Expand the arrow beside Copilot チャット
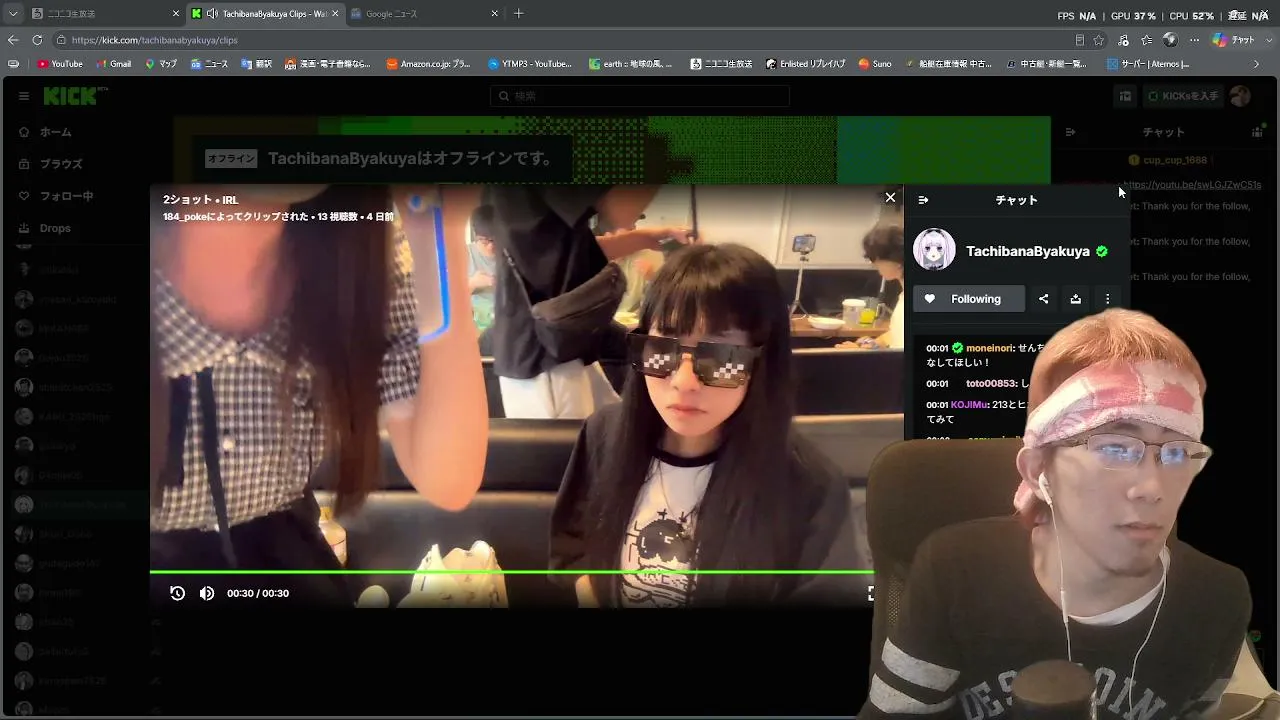The height and width of the screenshot is (720, 1280). 1268,40
